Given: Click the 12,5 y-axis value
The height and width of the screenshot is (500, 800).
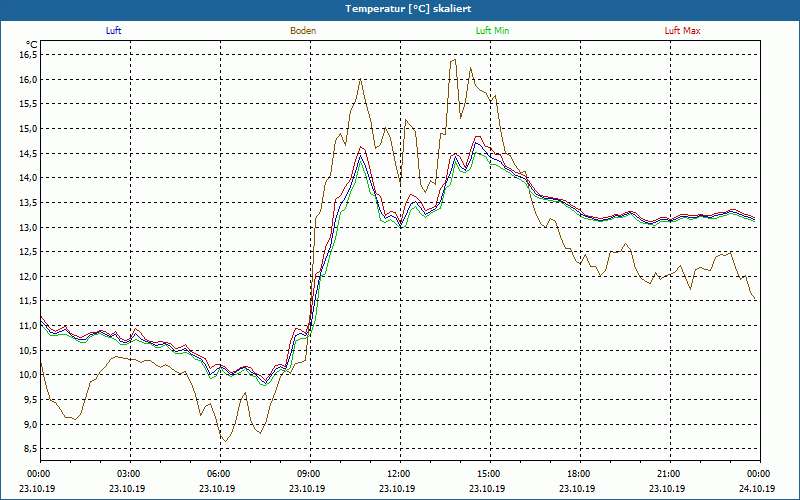Looking at the screenshot, I should 29,252.
